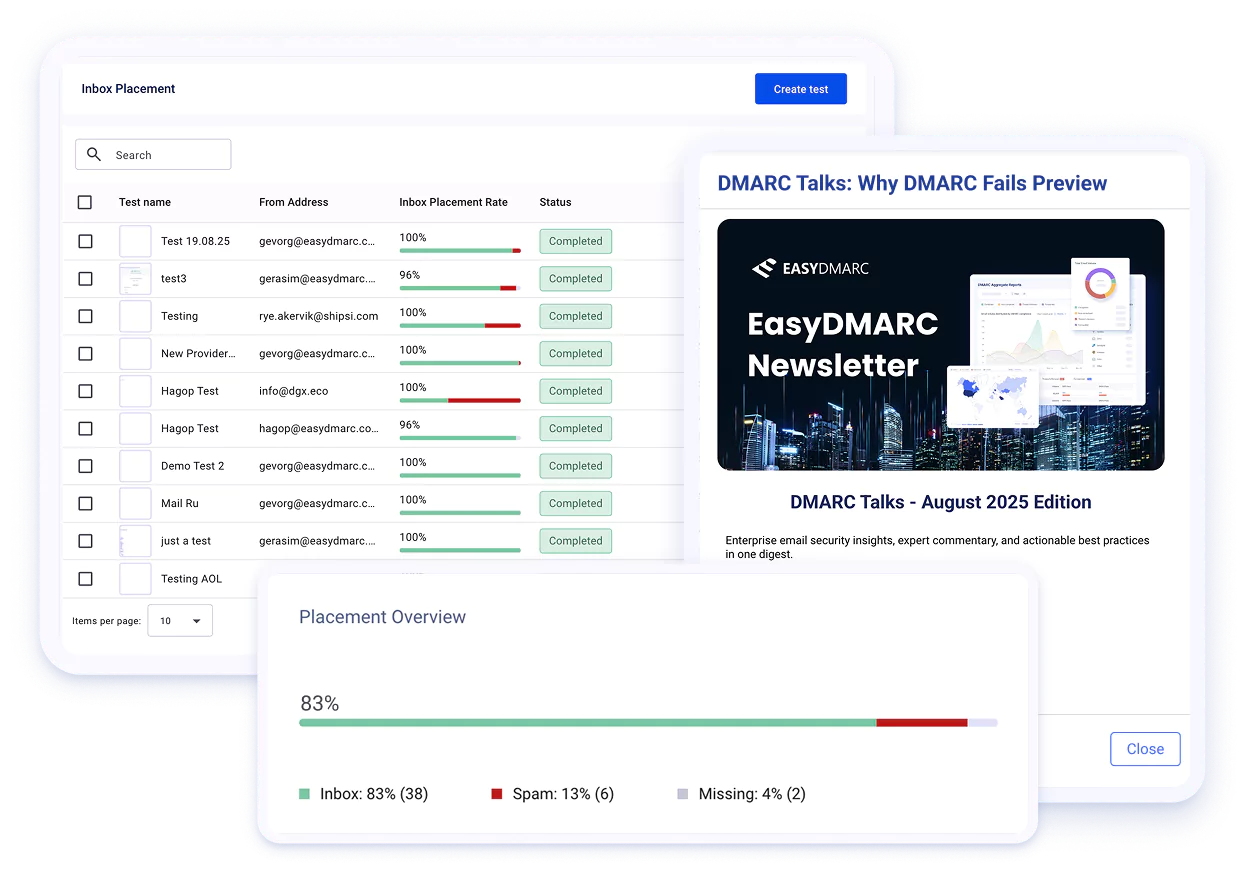The width and height of the screenshot is (1243, 869).
Task: Focus the Search input field
Action: (x=165, y=155)
